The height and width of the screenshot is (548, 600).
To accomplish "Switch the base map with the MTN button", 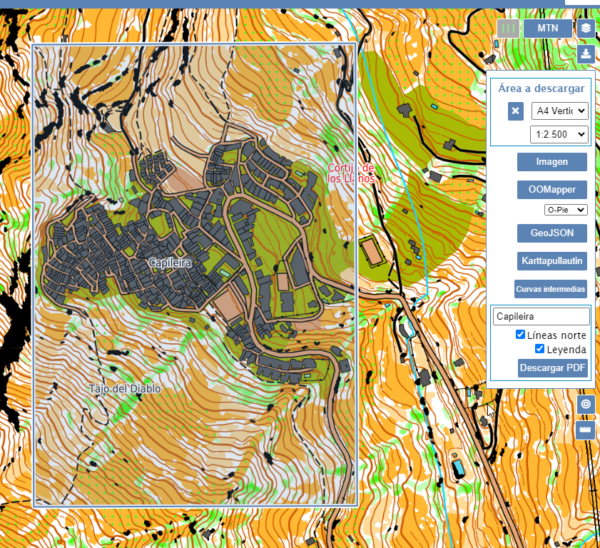I will (548, 28).
